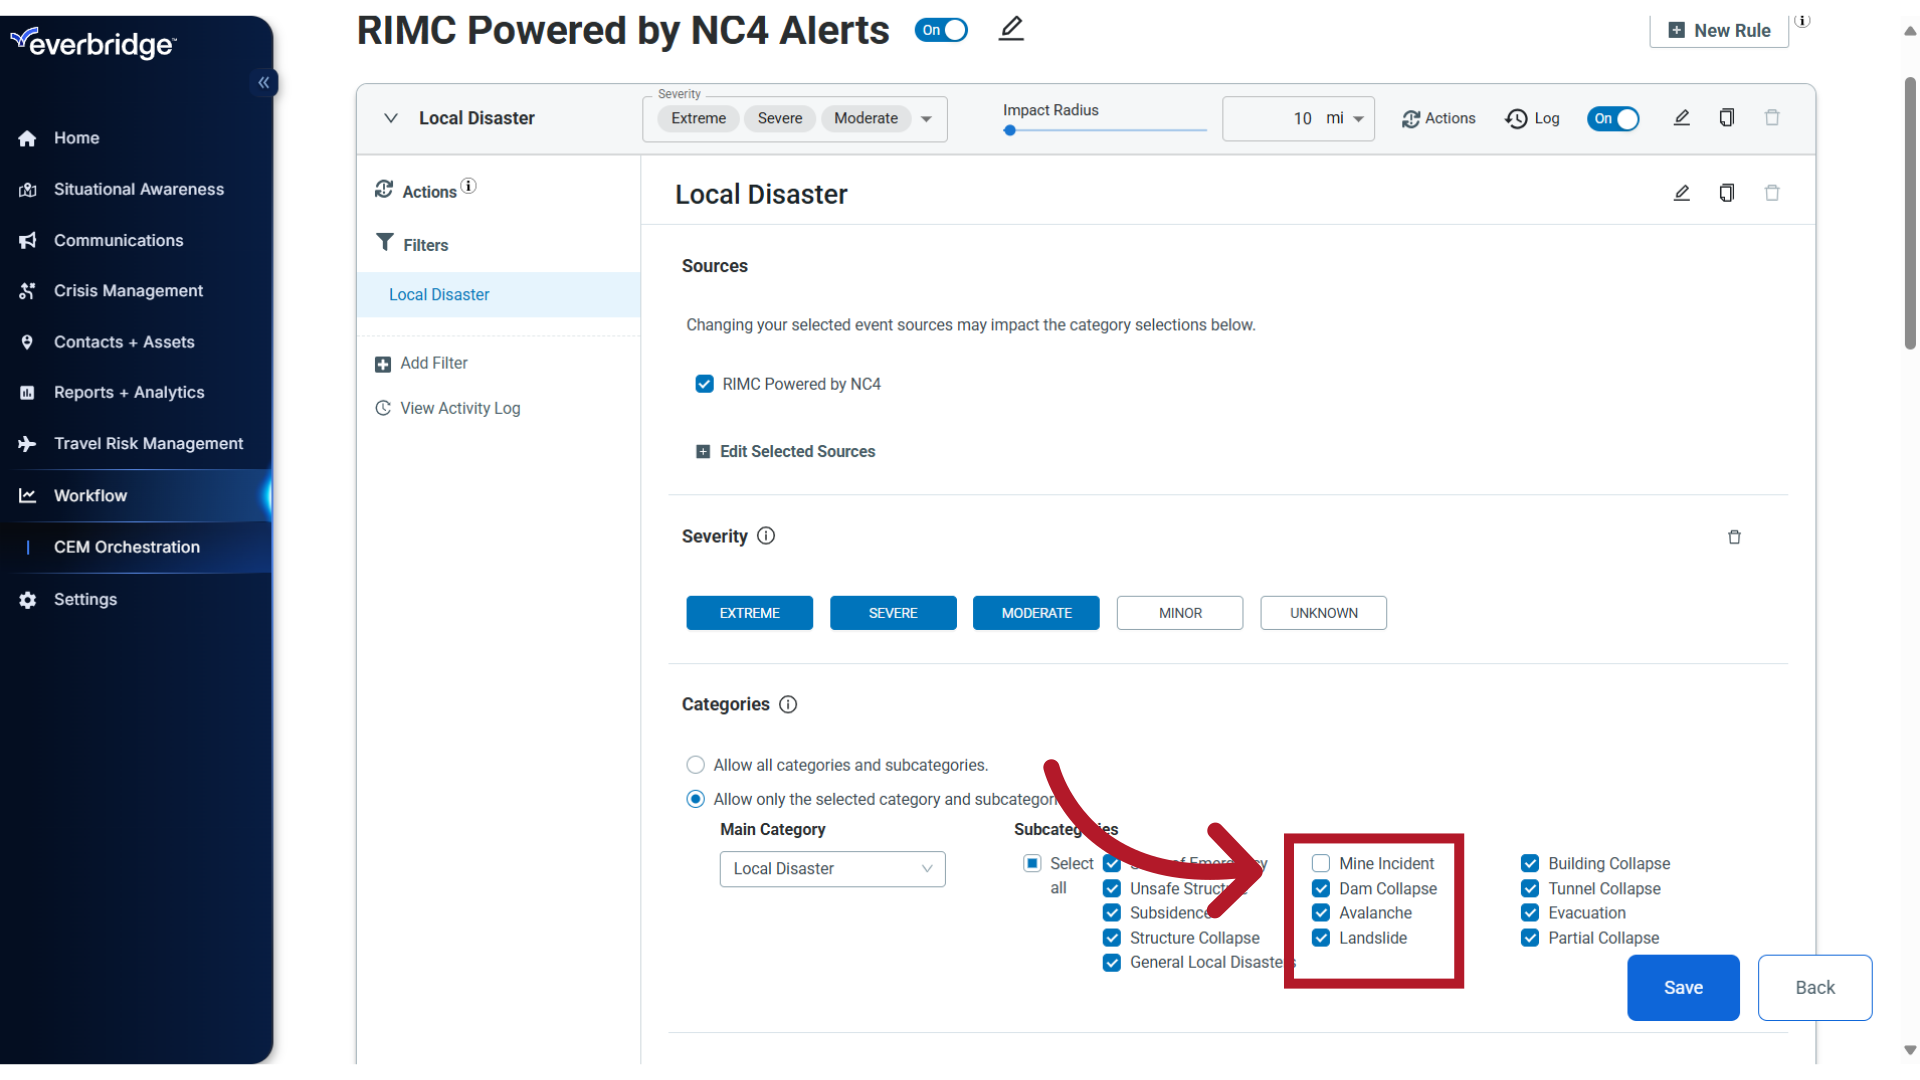
Task: Click the Save button
Action: [1684, 988]
